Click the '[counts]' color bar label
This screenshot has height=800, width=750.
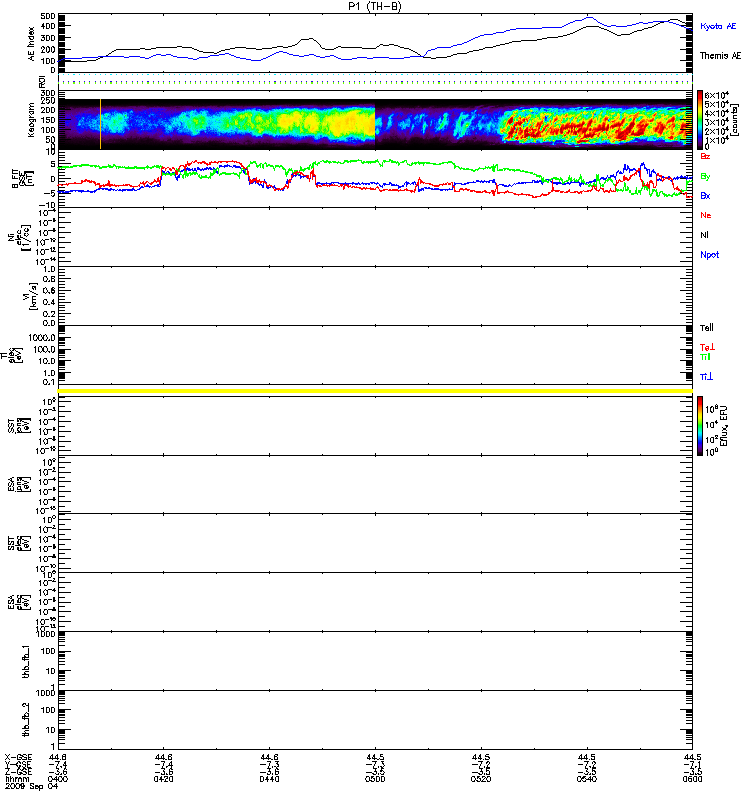tap(735, 120)
